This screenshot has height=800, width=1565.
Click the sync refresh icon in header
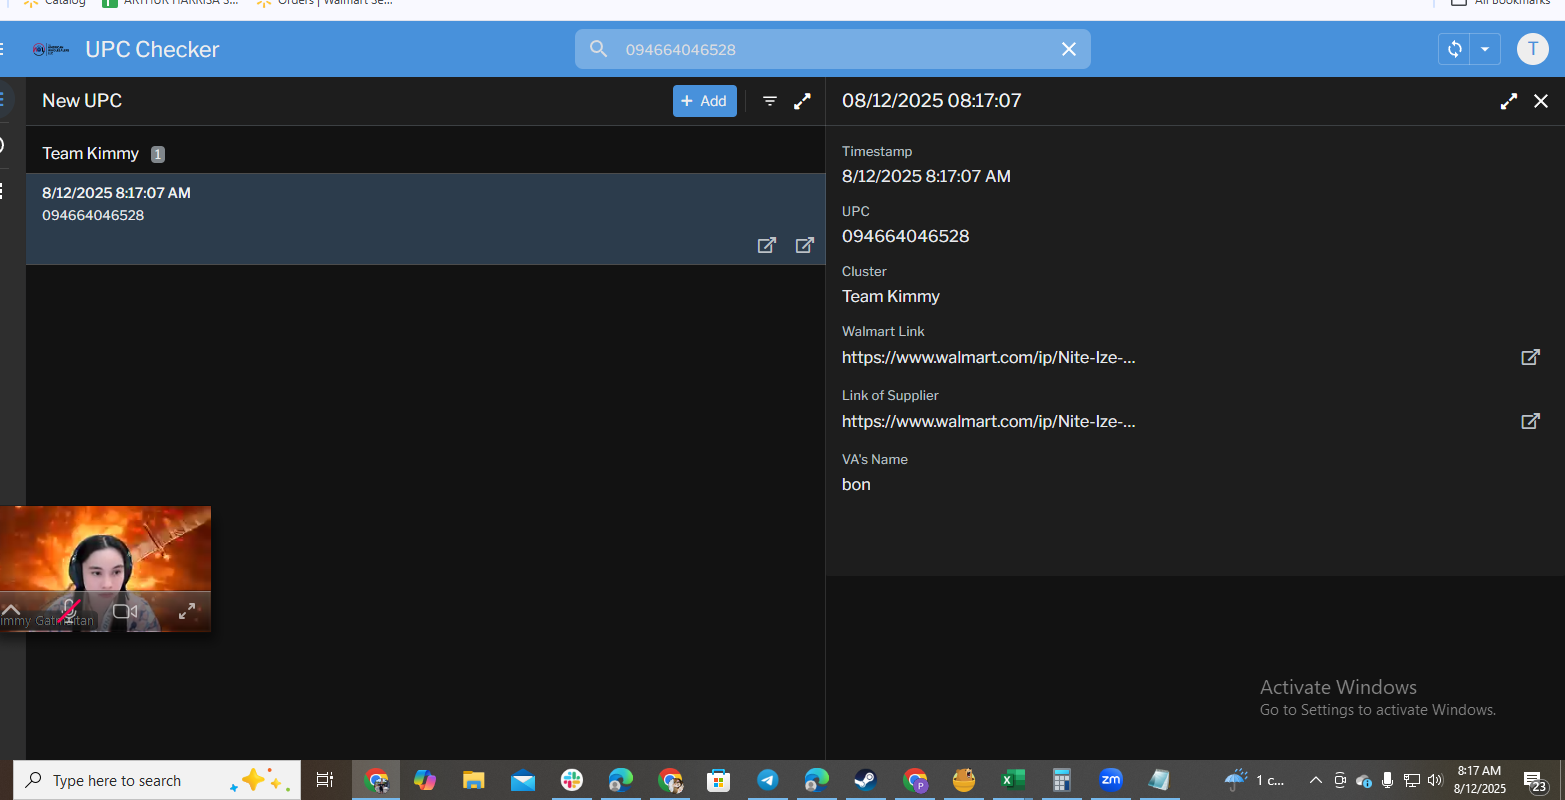point(1454,49)
